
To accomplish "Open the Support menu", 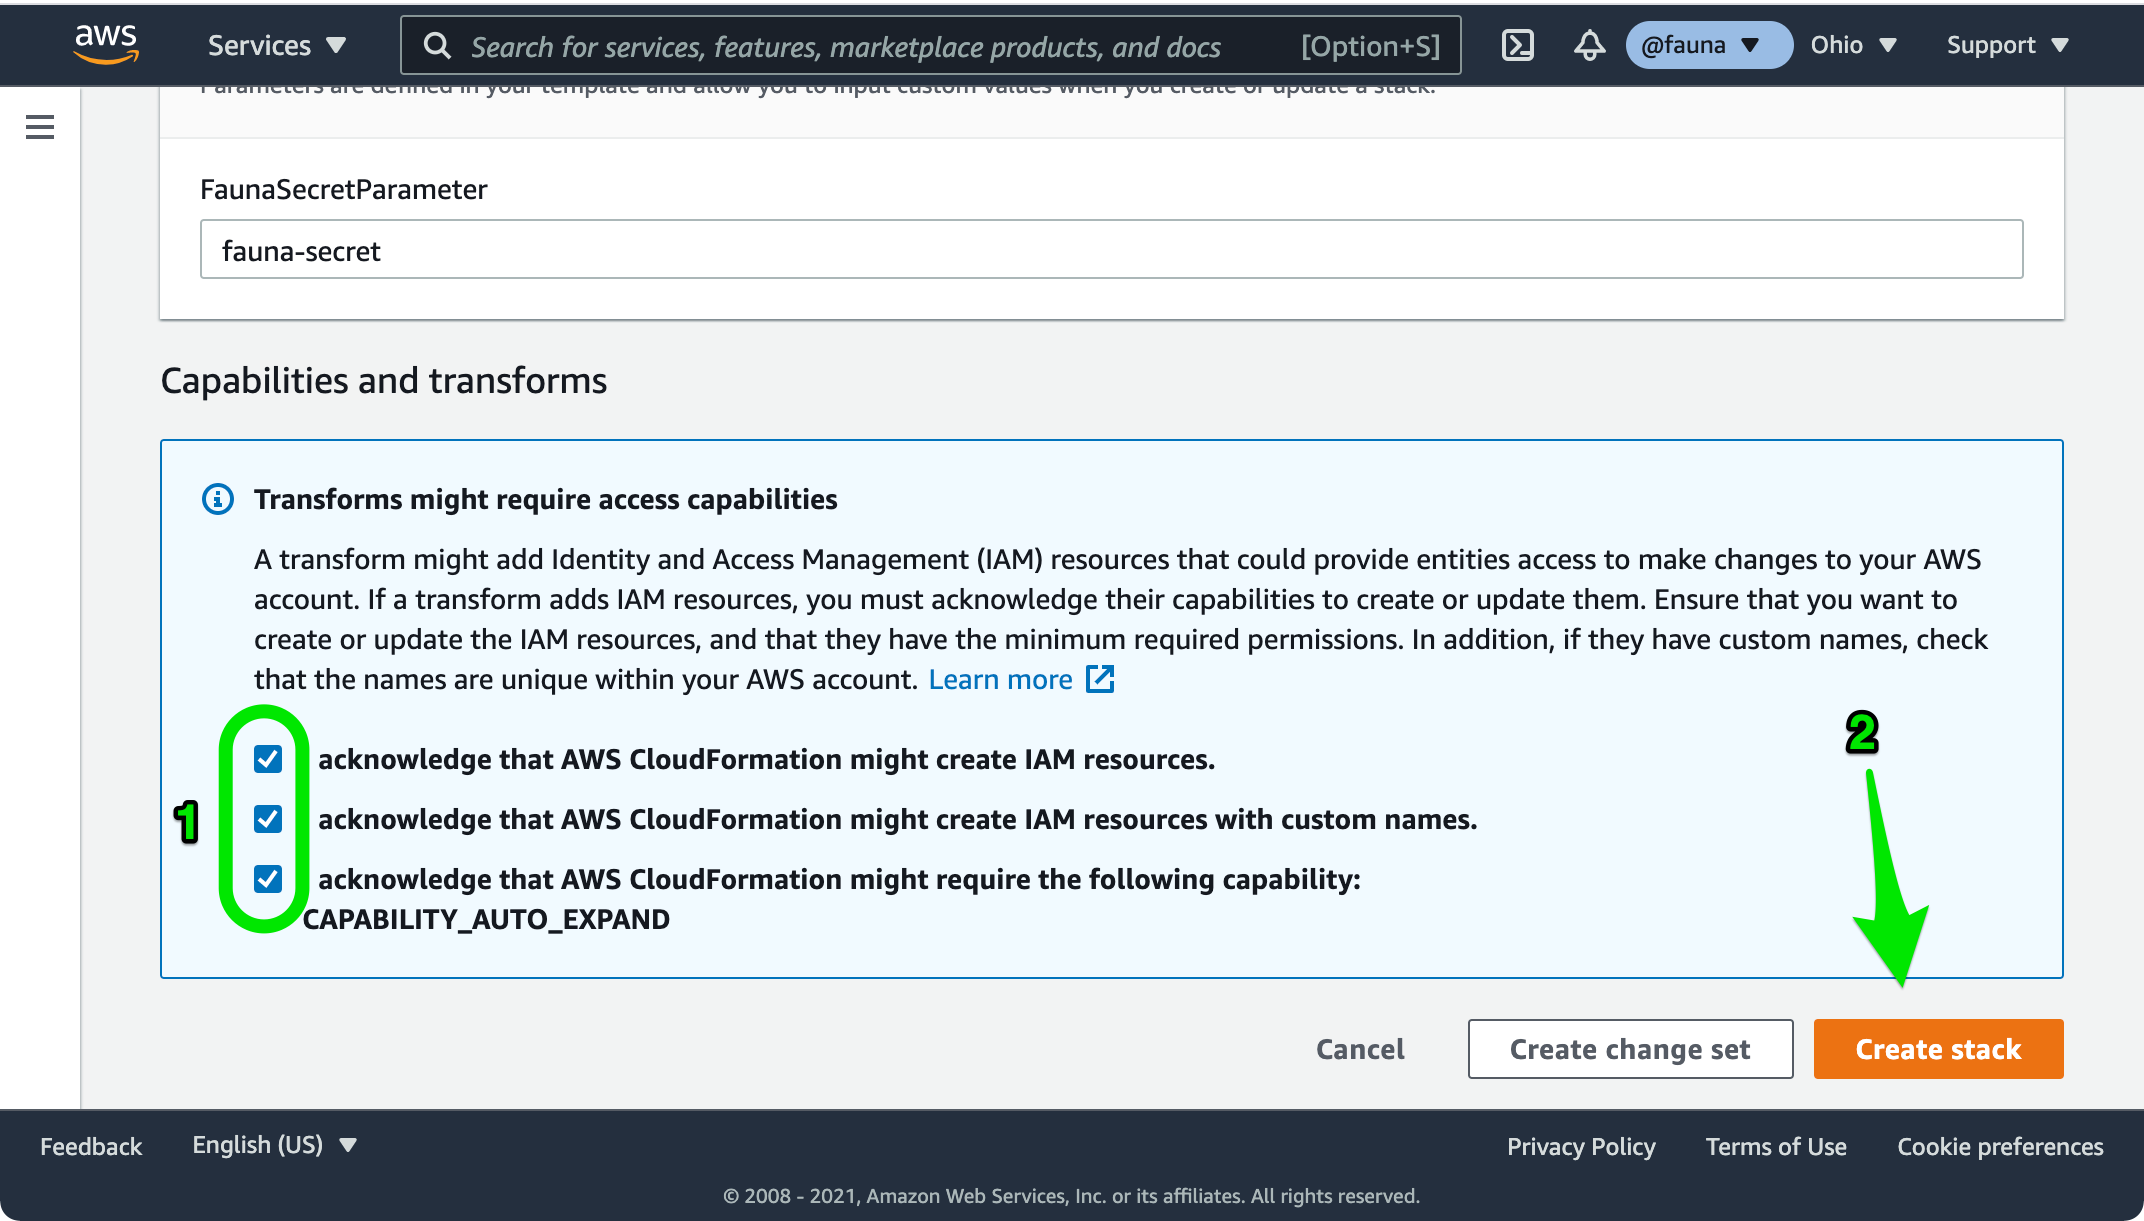I will (2008, 45).
